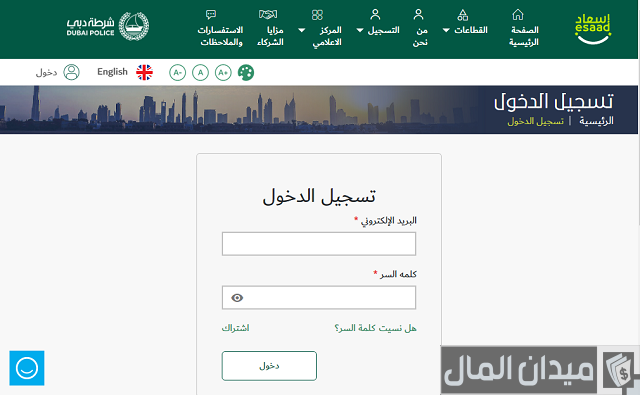Click the كلمة السر password field
Viewport: 640px width, 395px height.
coord(319,297)
